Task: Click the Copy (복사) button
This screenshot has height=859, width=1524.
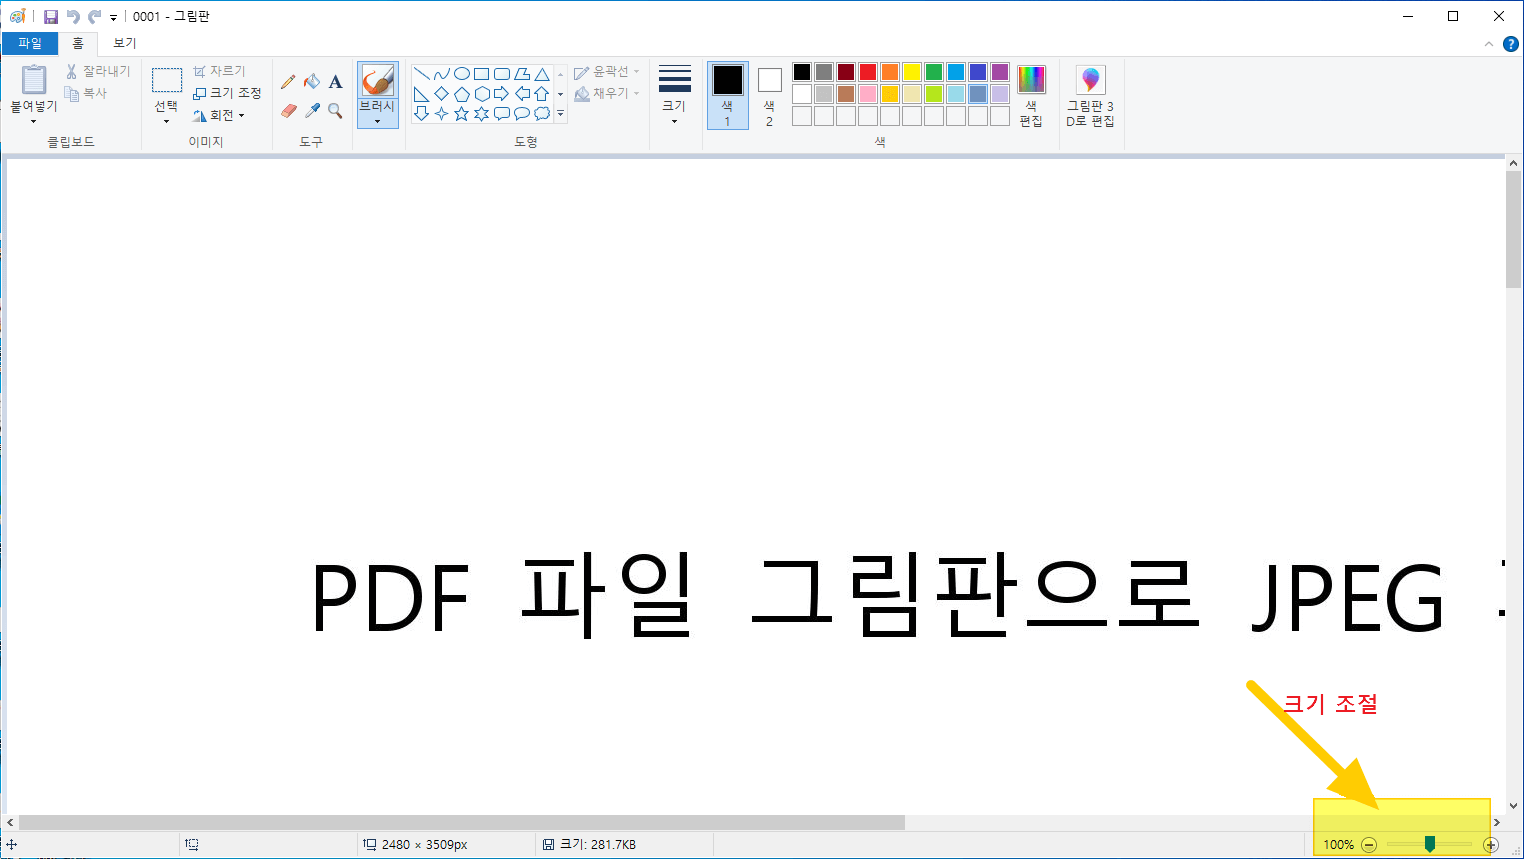Action: [86, 93]
